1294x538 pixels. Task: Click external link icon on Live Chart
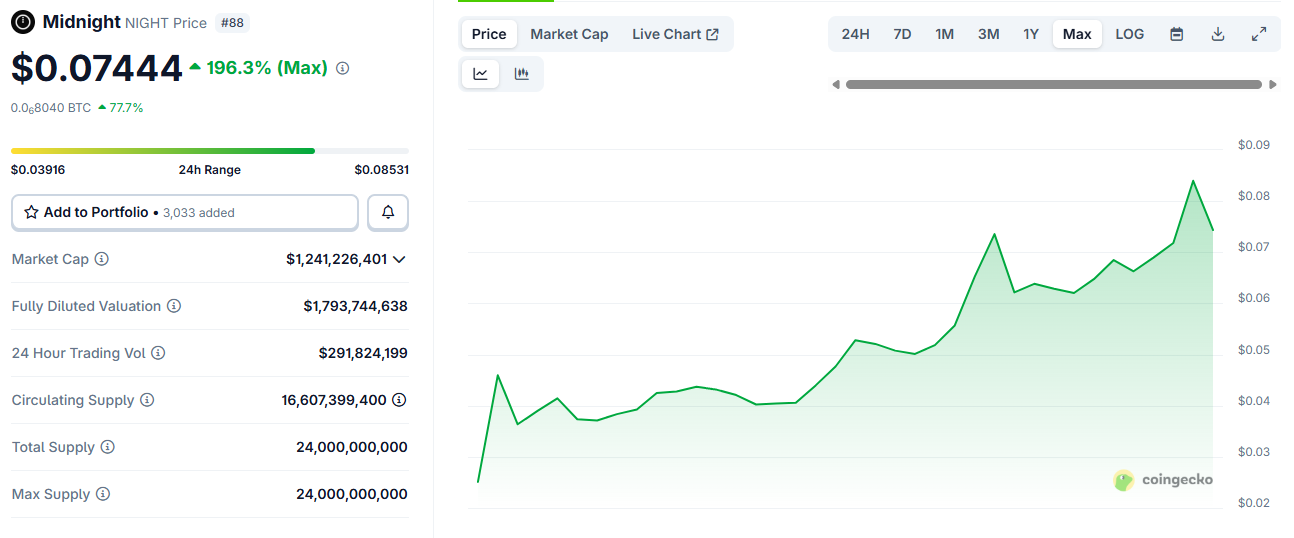(712, 34)
